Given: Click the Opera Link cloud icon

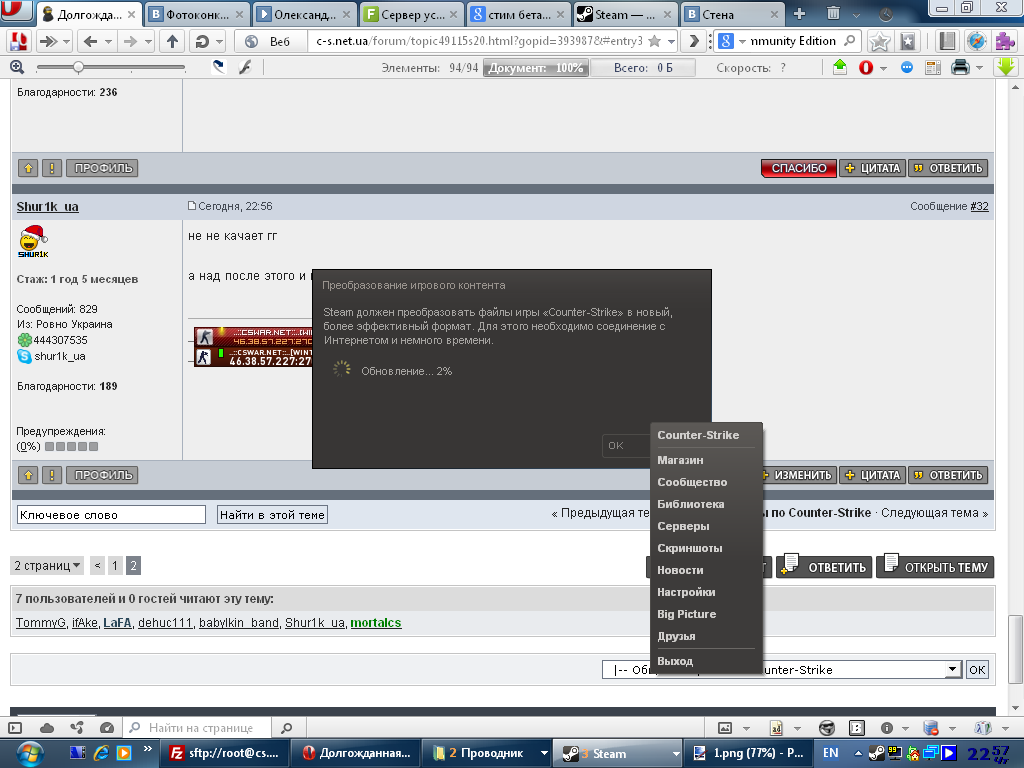Looking at the screenshot, I should 47,728.
